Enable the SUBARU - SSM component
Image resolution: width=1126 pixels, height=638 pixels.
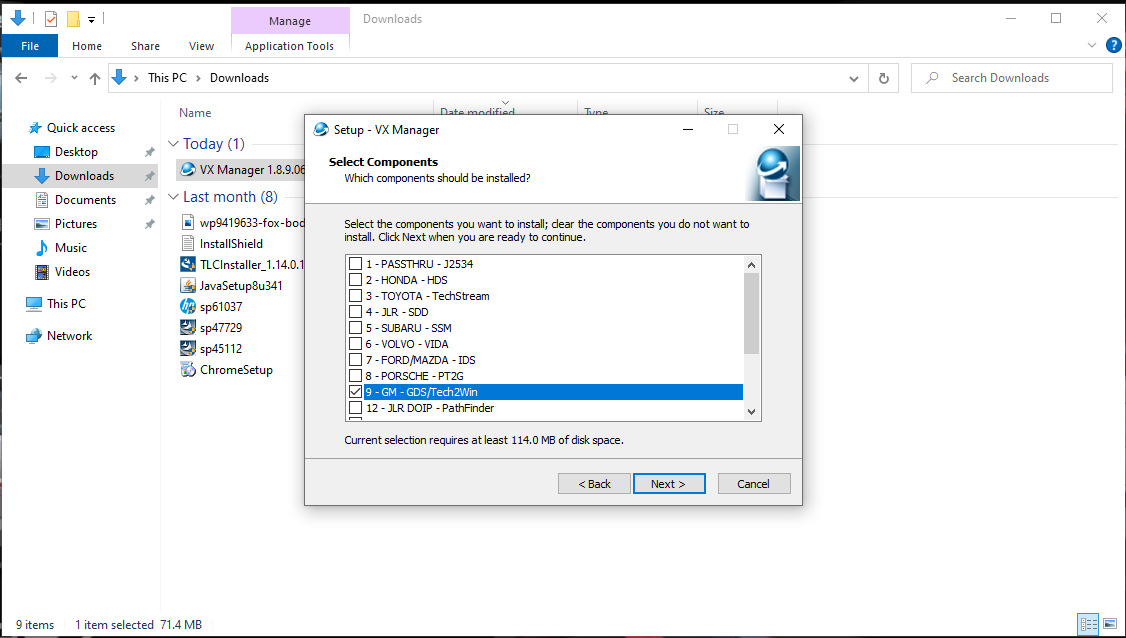click(355, 328)
